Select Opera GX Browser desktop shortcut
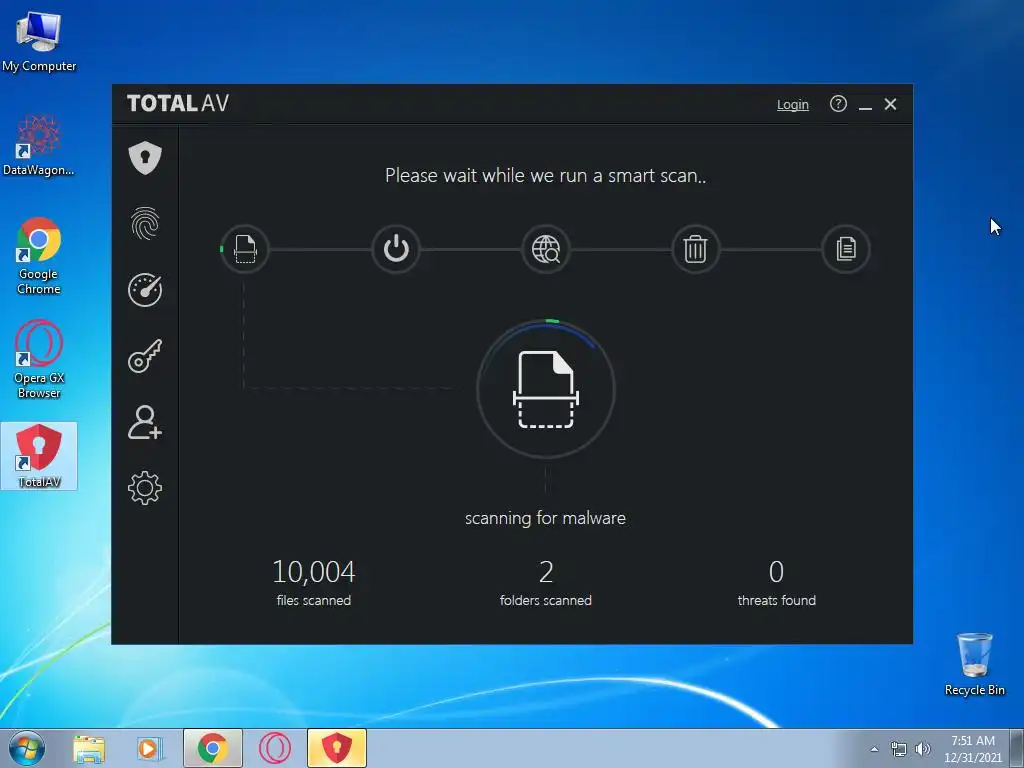 click(x=39, y=359)
